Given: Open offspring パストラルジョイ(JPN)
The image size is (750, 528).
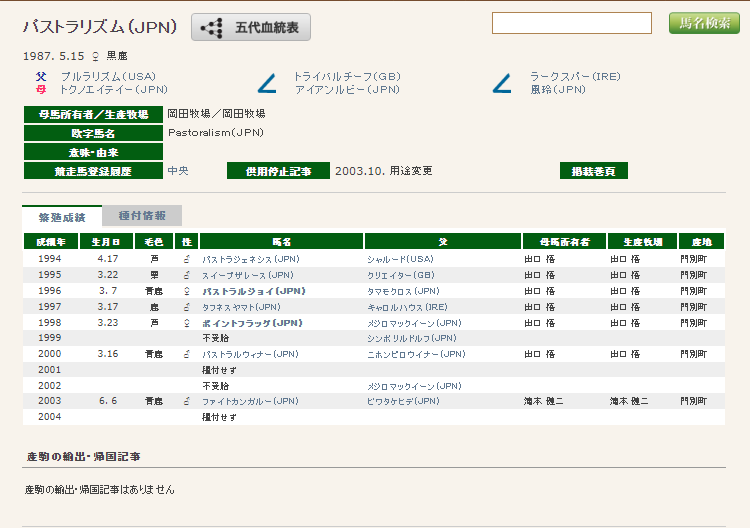Looking at the screenshot, I should pos(252,291).
